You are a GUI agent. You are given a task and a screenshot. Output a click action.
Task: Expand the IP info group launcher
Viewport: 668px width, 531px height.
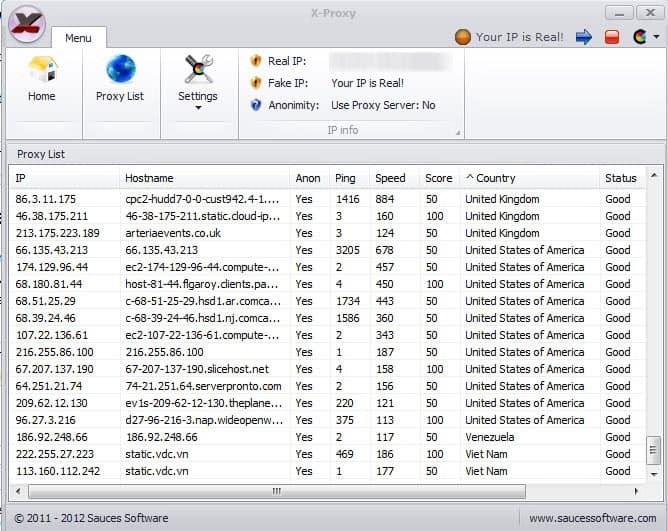point(458,133)
